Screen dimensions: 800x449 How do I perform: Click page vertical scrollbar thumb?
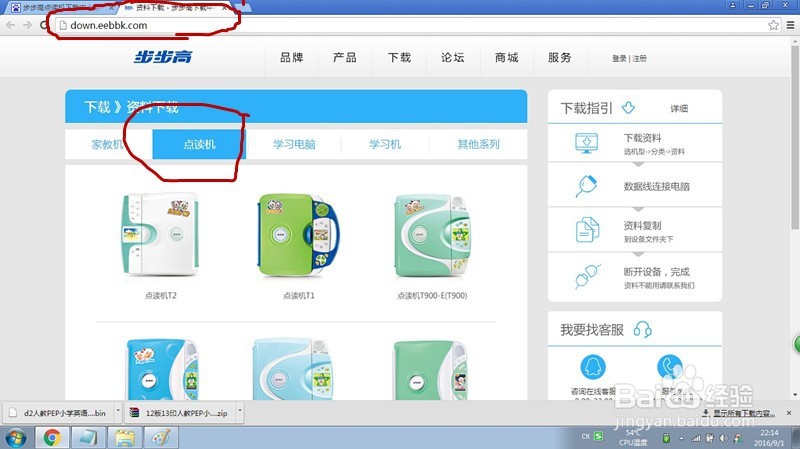tap(795, 138)
